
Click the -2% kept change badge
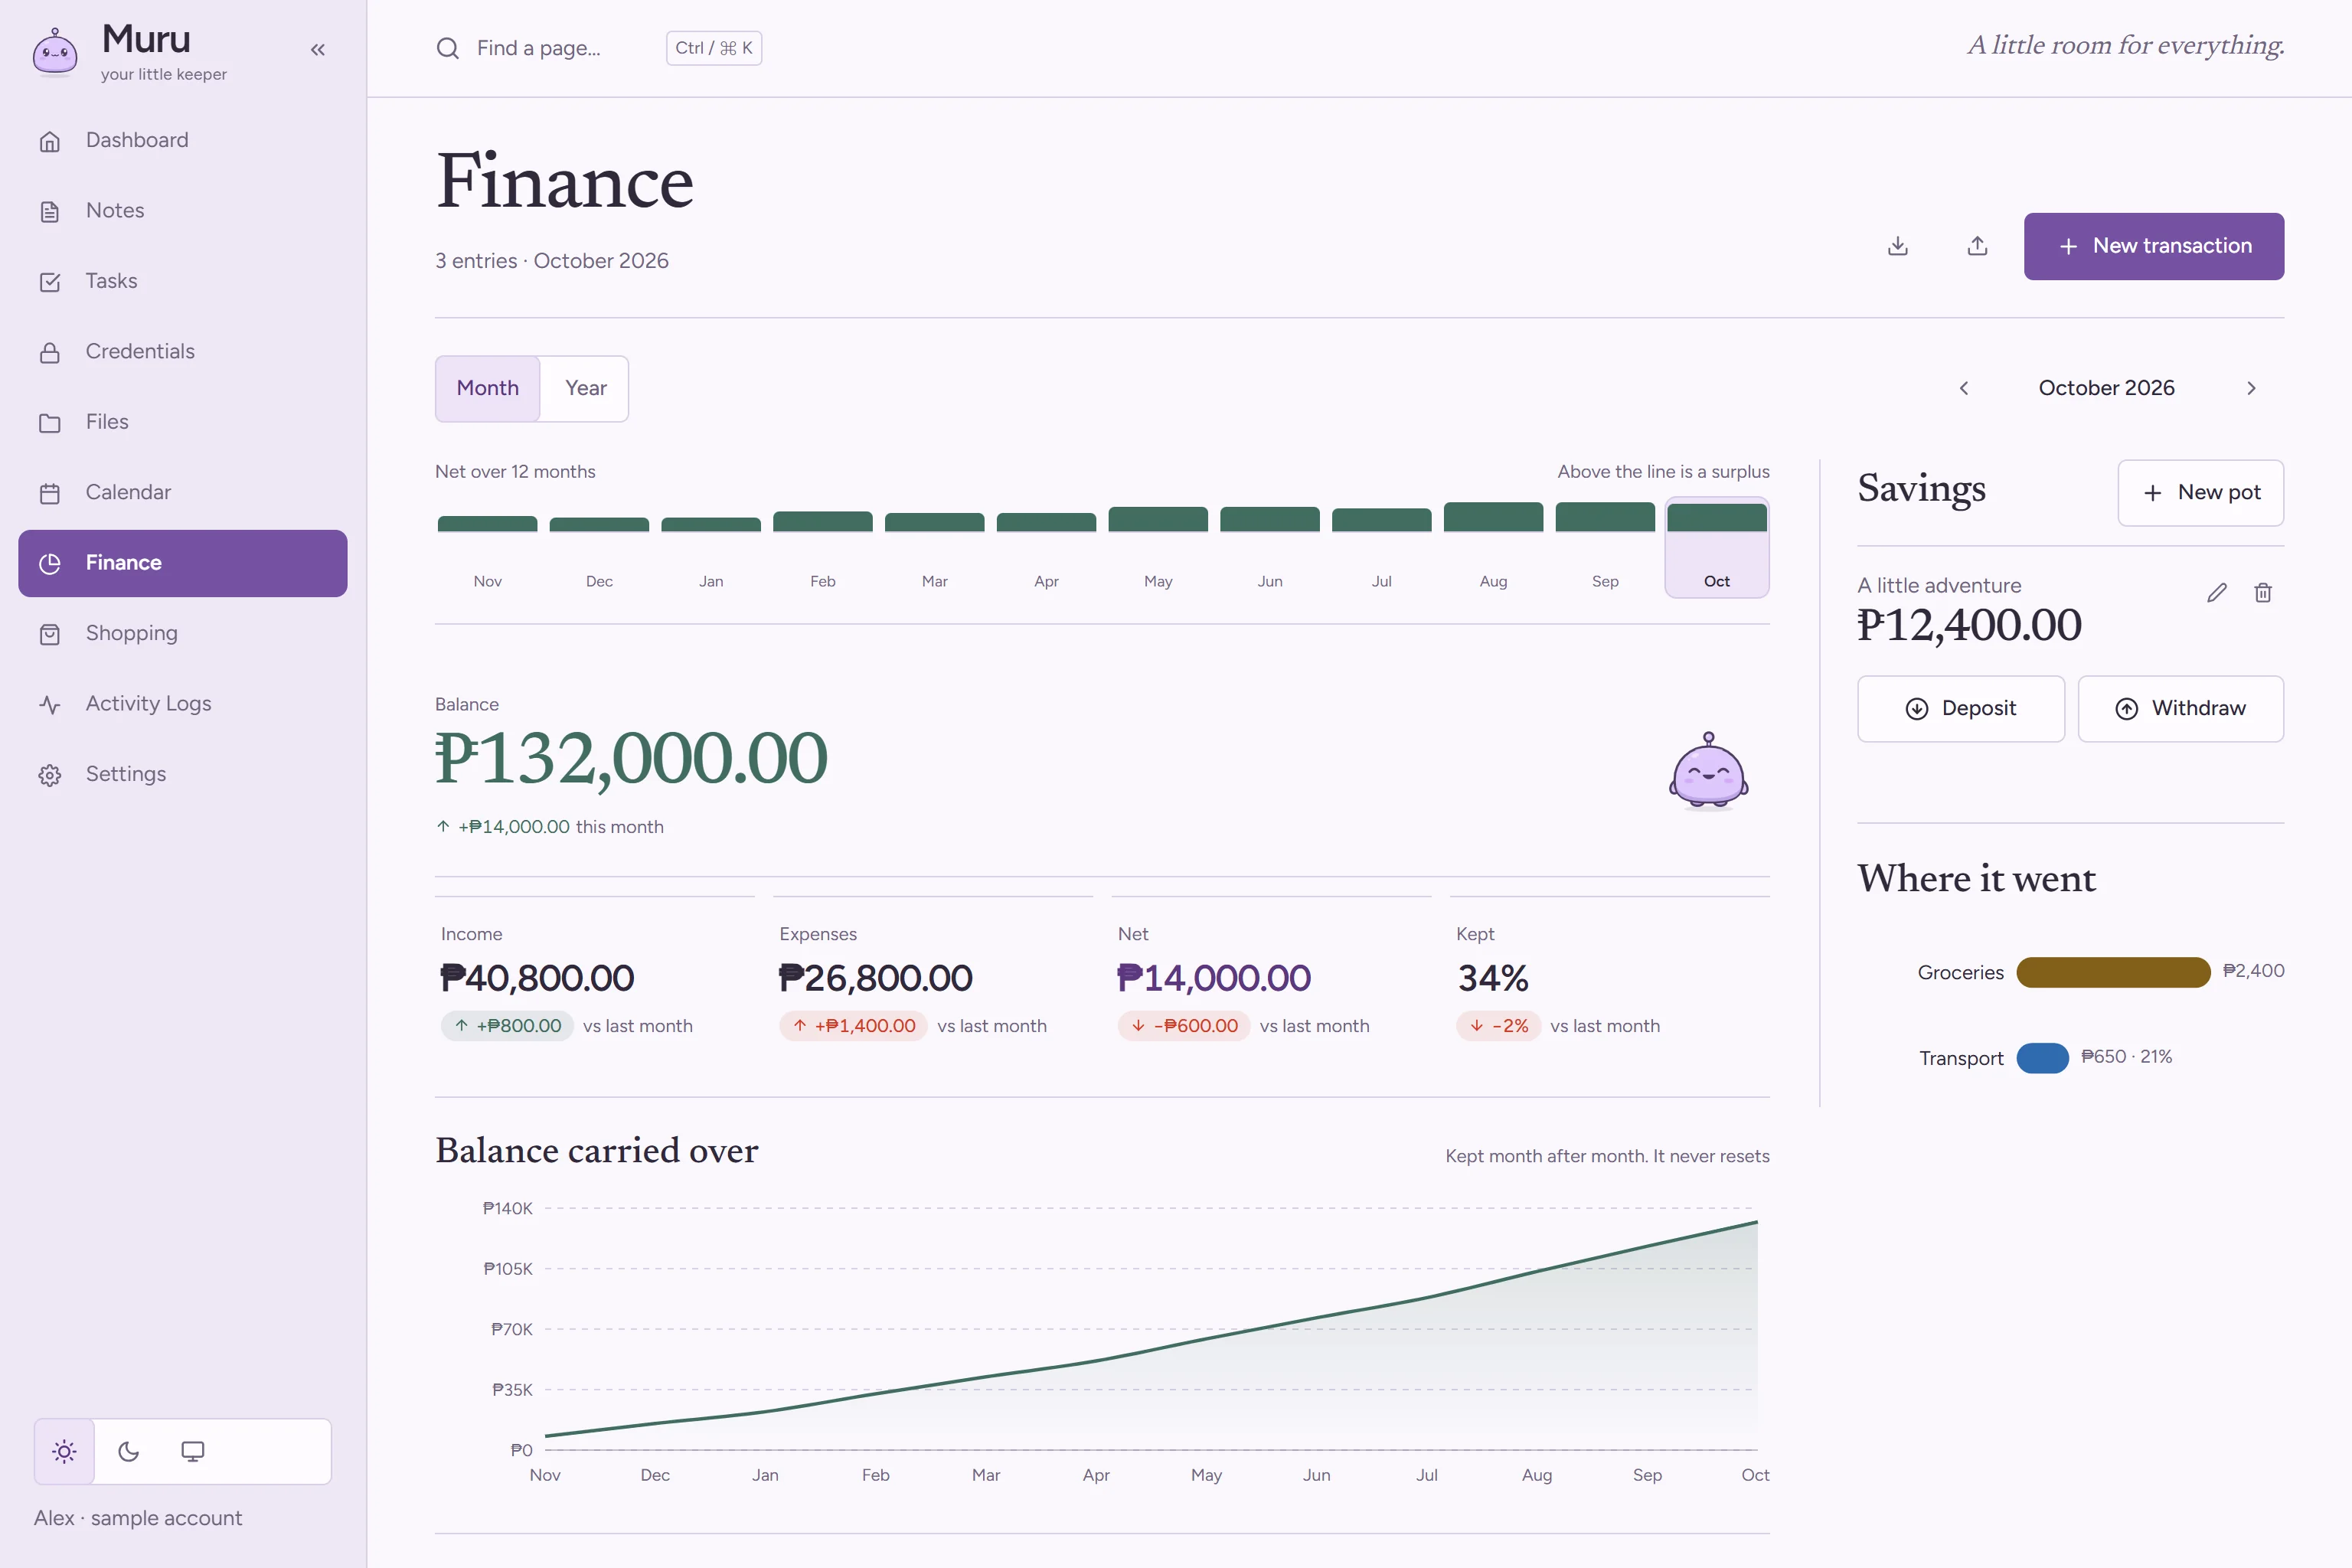[x=1498, y=1026]
